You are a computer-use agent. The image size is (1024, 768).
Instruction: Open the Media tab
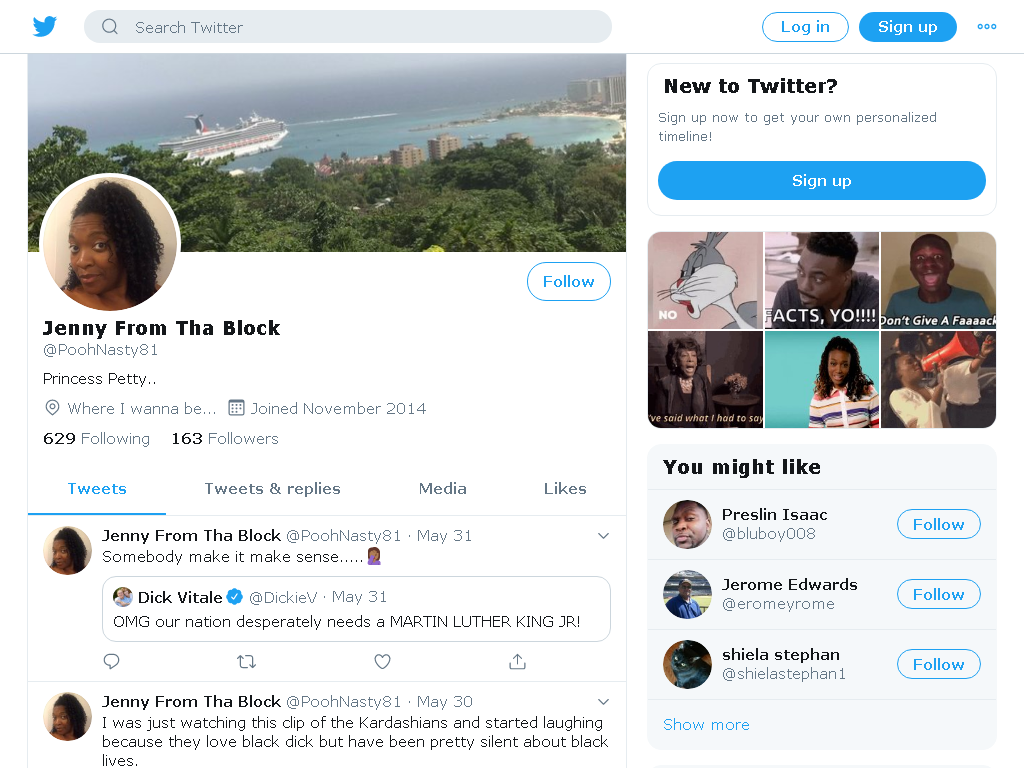(442, 488)
